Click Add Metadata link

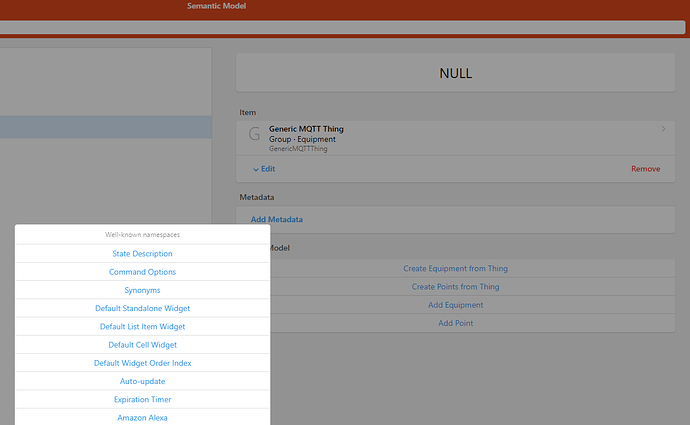tap(277, 220)
